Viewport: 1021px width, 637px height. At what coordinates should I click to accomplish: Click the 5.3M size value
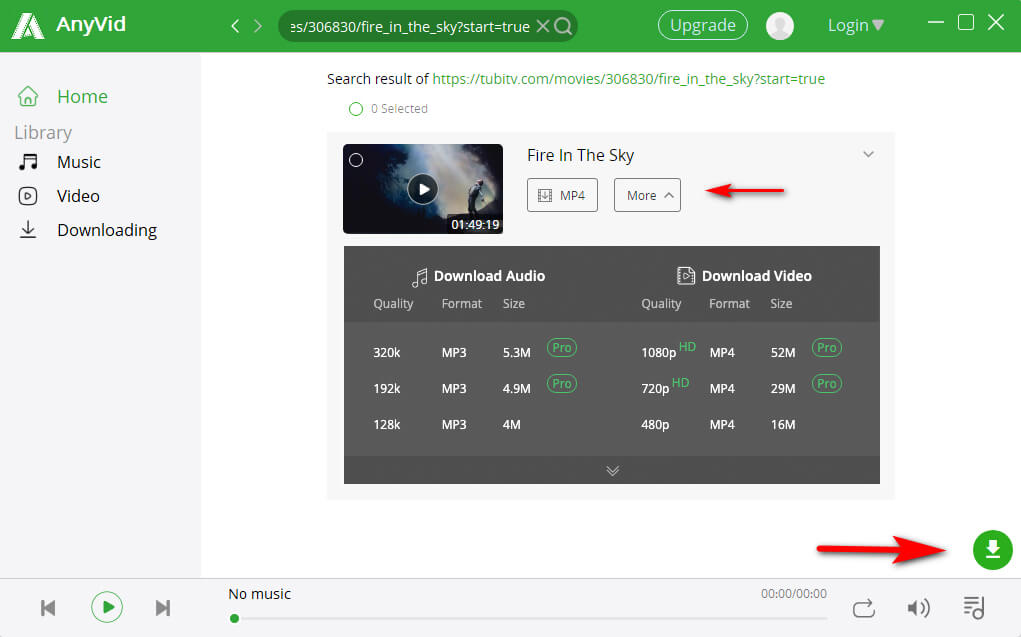(x=516, y=352)
